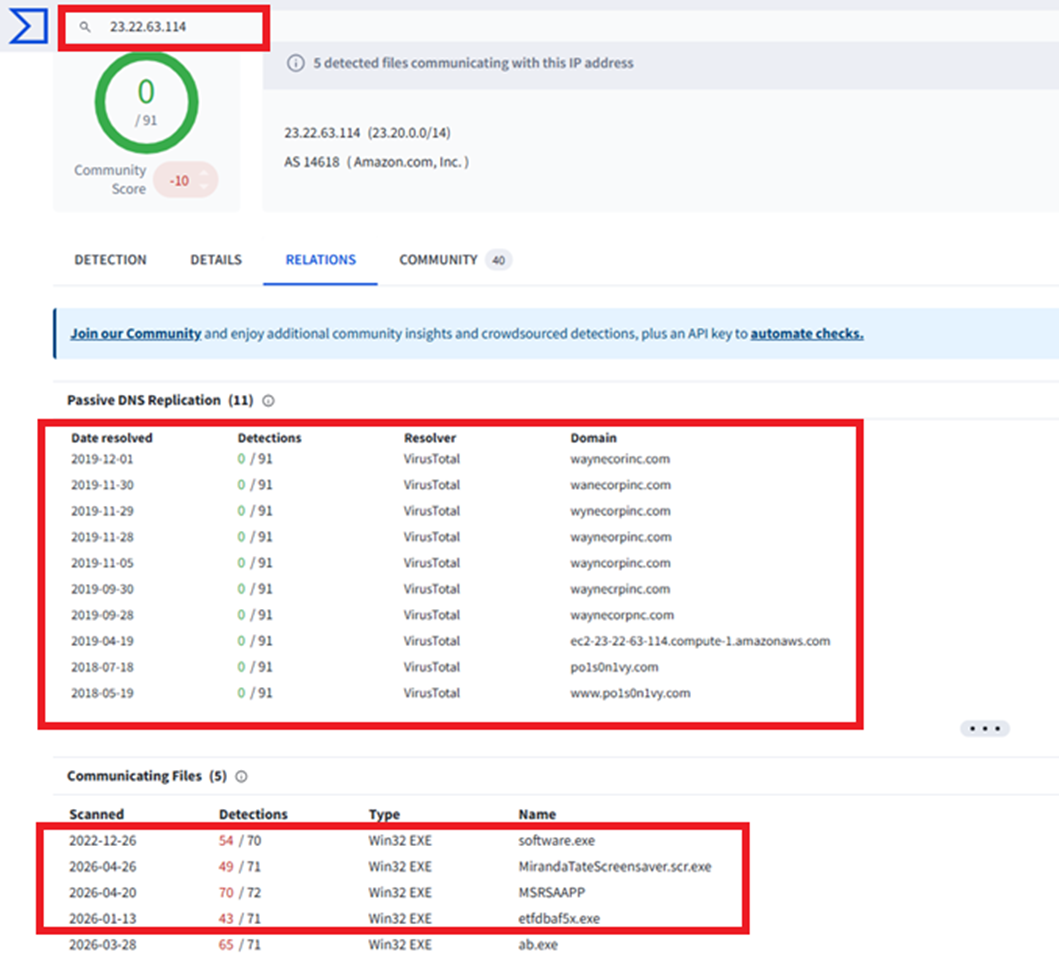Click date 2019-12-01 in DNS table
1059x969 pixels.
[102, 459]
